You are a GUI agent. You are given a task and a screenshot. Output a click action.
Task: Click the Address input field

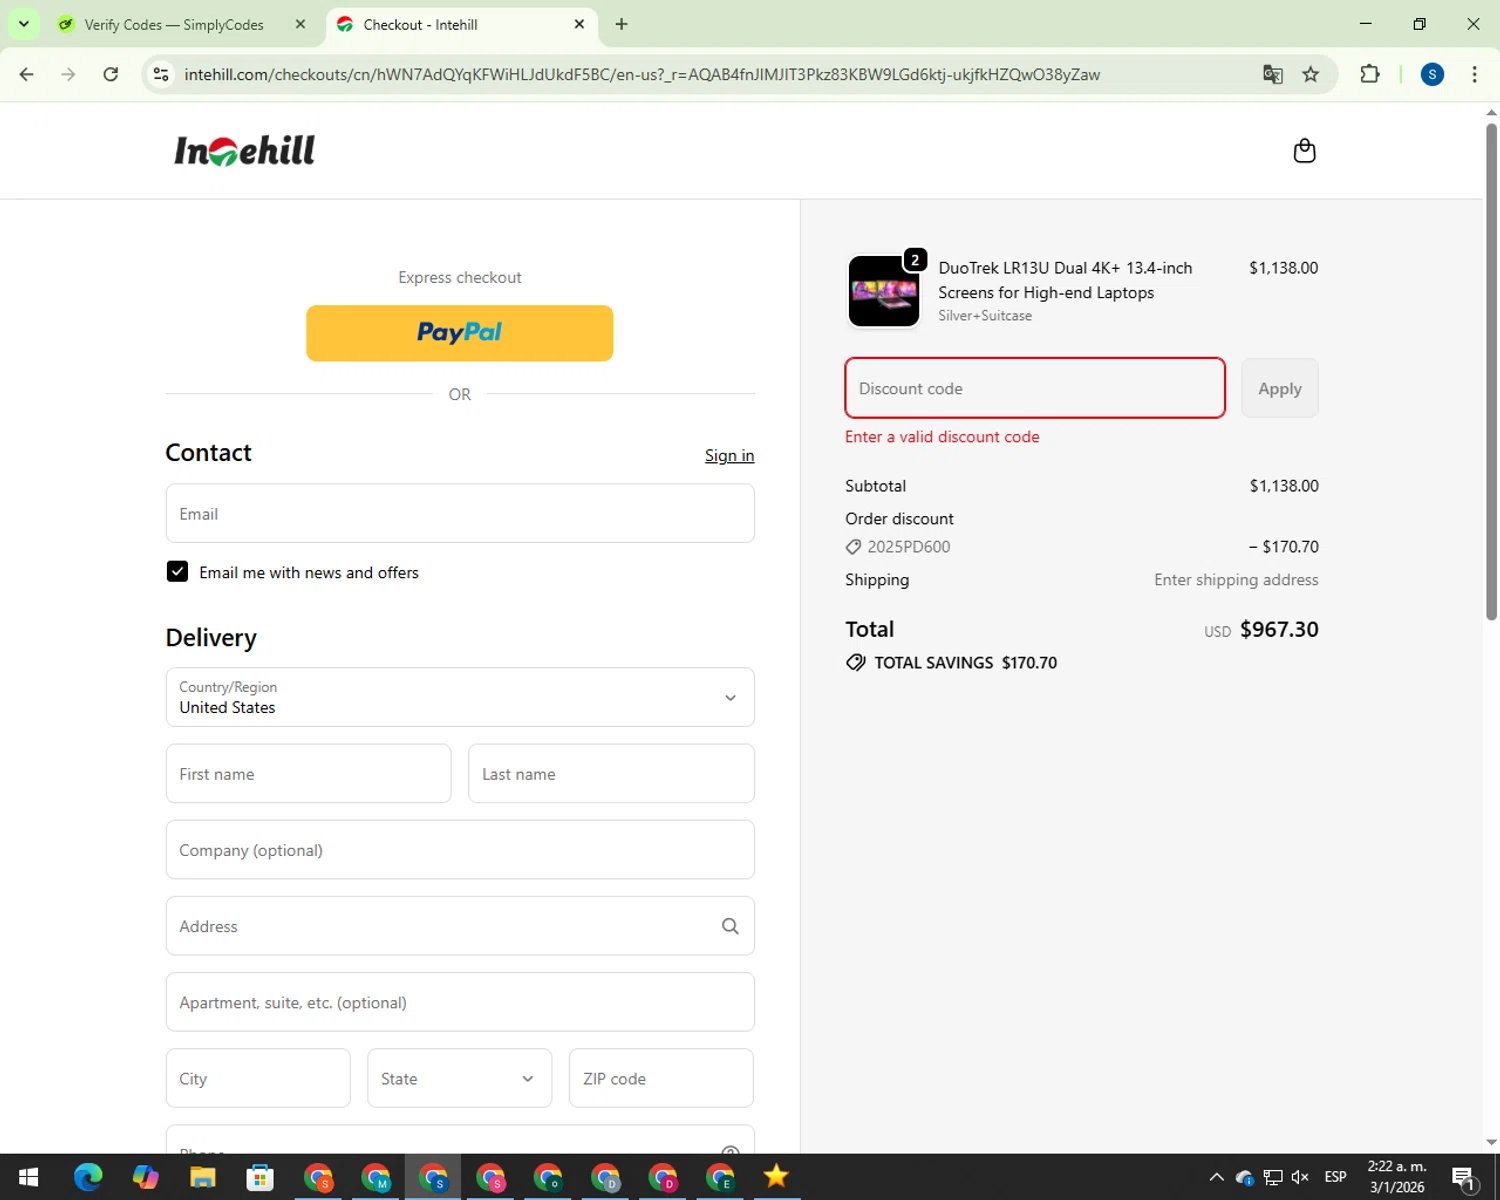point(460,926)
